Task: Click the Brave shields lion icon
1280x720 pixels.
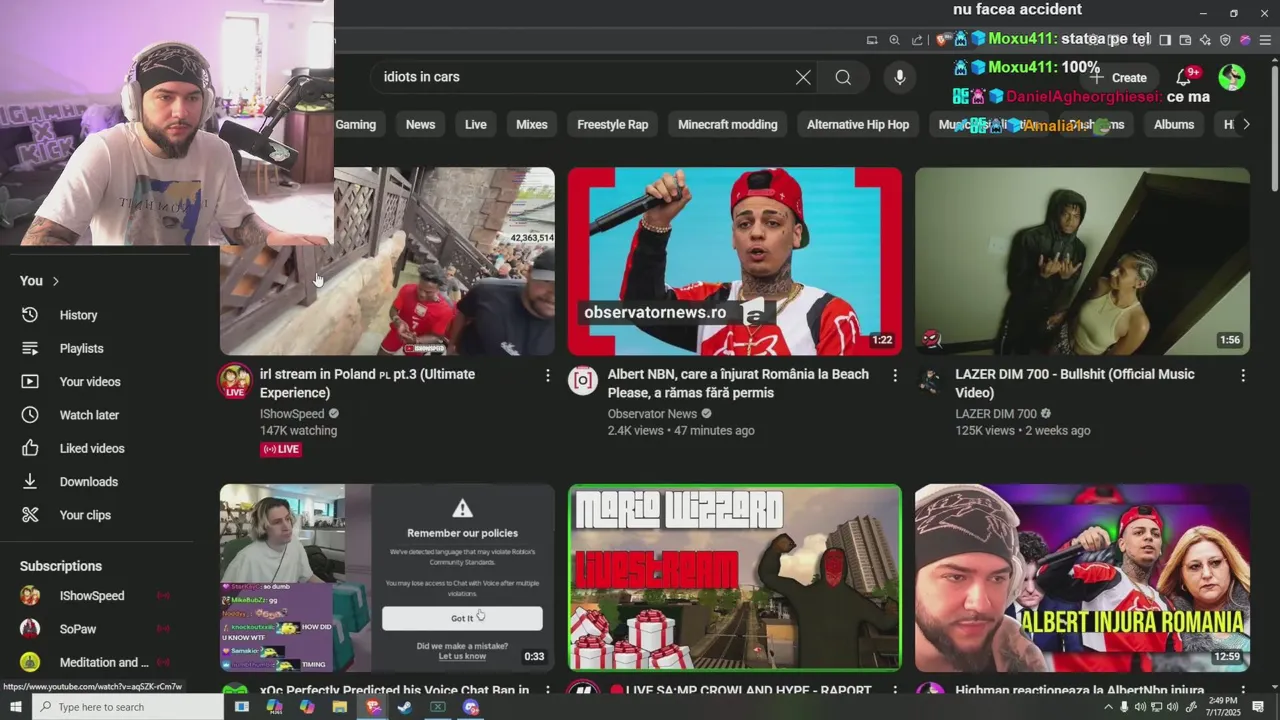Action: (942, 40)
